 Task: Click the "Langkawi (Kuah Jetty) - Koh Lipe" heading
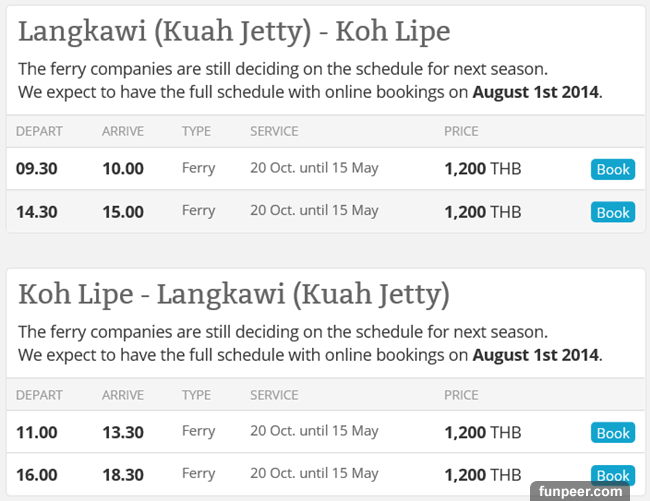pos(234,31)
